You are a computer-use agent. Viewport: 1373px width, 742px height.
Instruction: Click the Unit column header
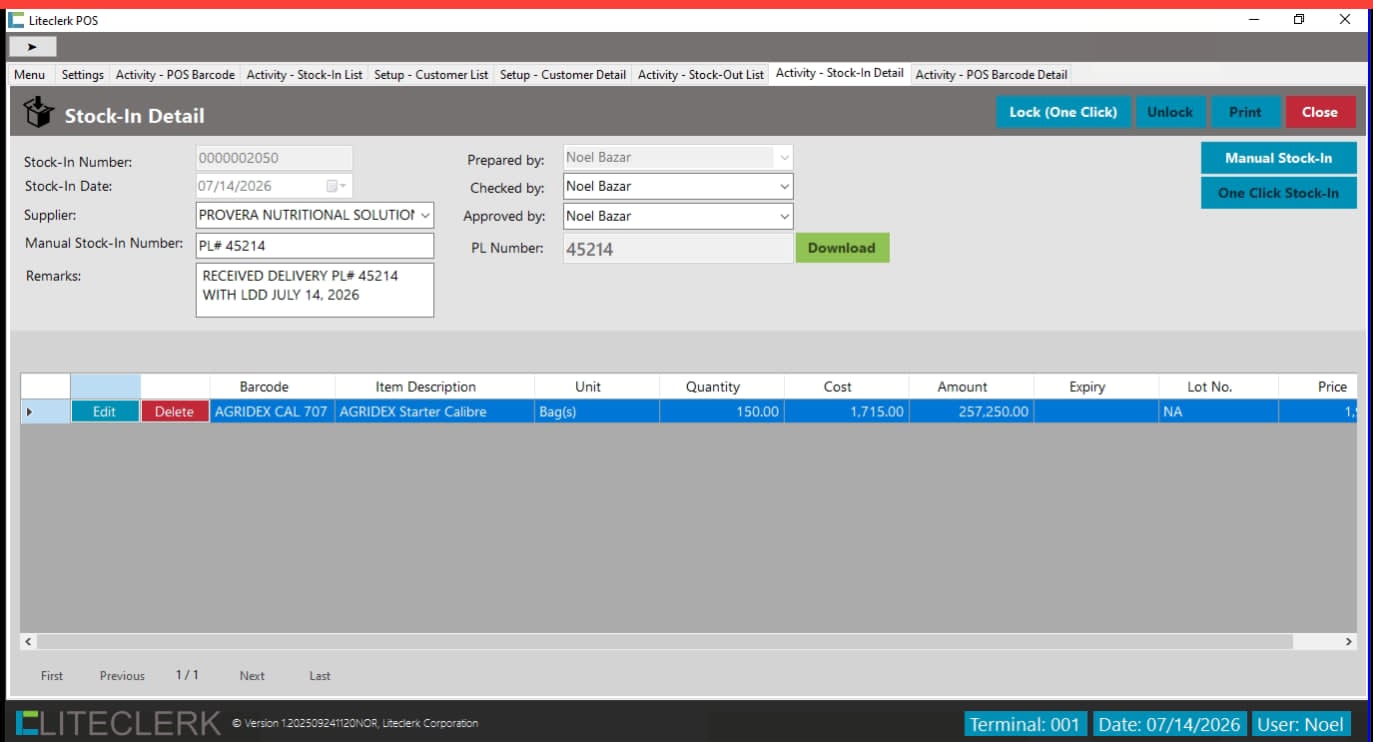pyautogui.click(x=597, y=387)
